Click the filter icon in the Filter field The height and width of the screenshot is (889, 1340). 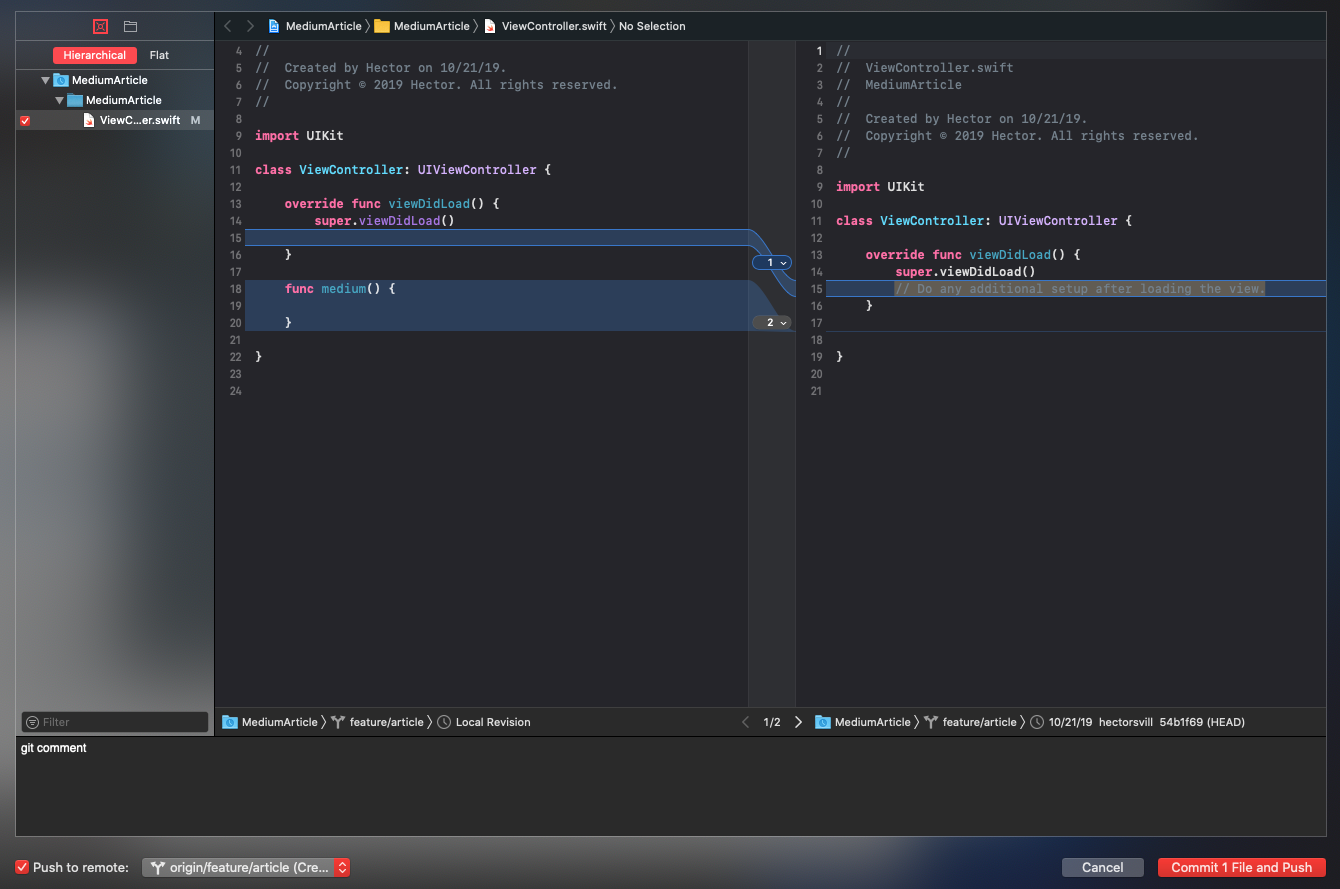[33, 722]
